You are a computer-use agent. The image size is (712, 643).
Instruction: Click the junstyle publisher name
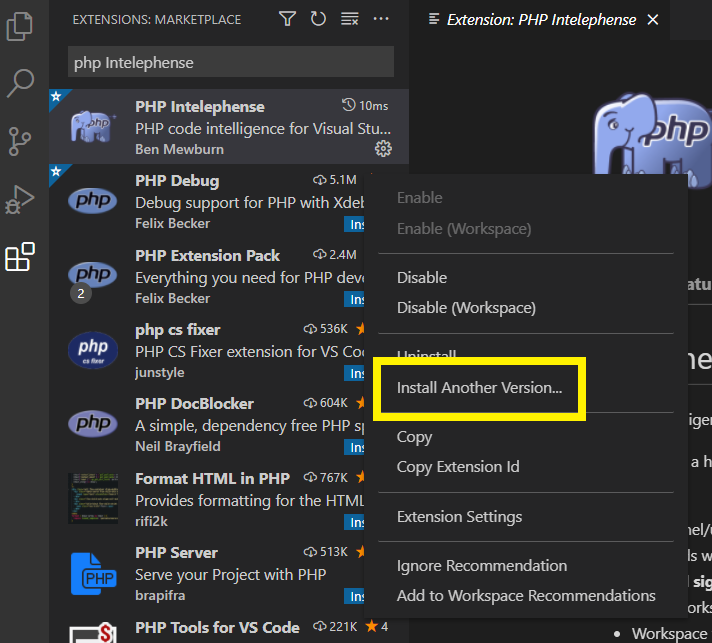pos(160,373)
